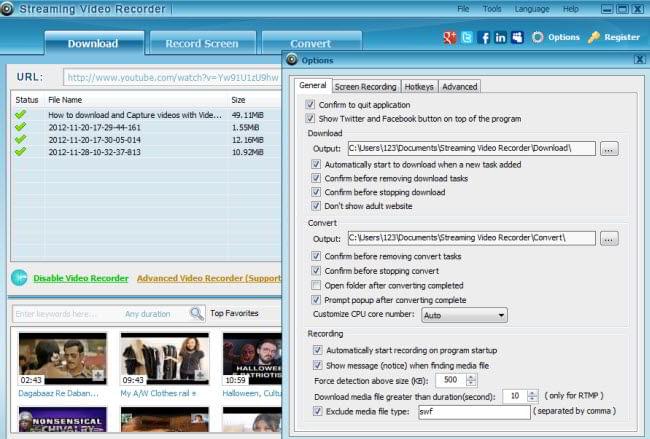Toggle Confirm before stopping download
Screen dimensions: 650x439
[x=316, y=192]
